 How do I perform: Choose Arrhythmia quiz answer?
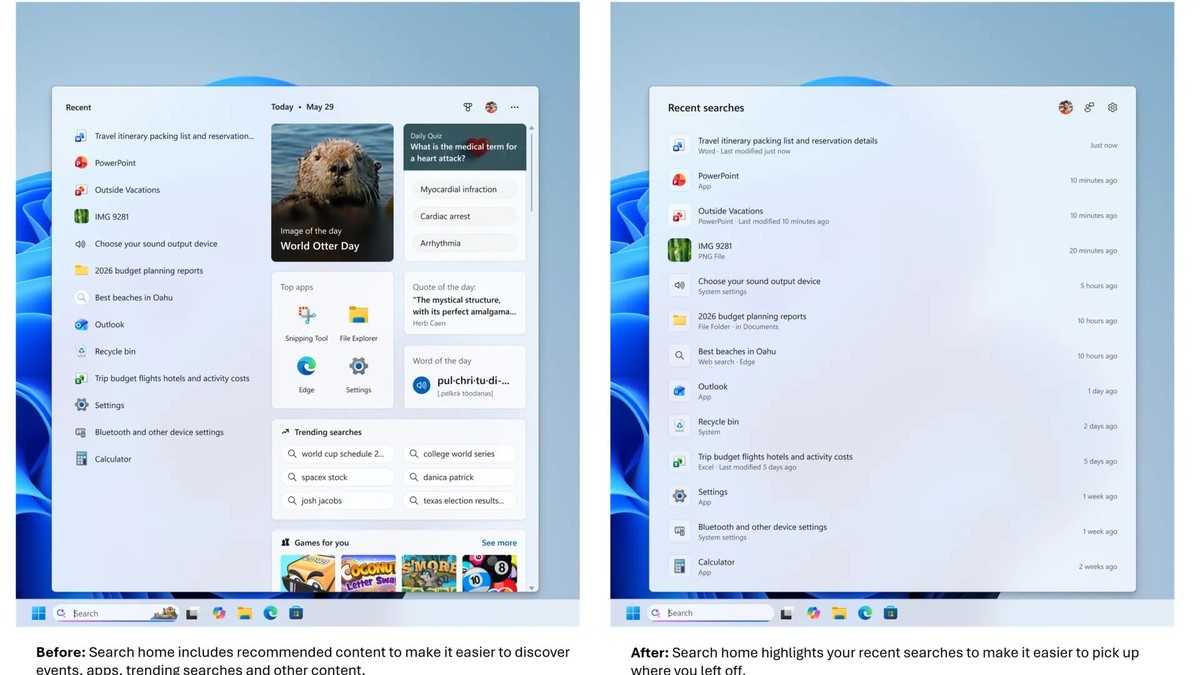465,243
